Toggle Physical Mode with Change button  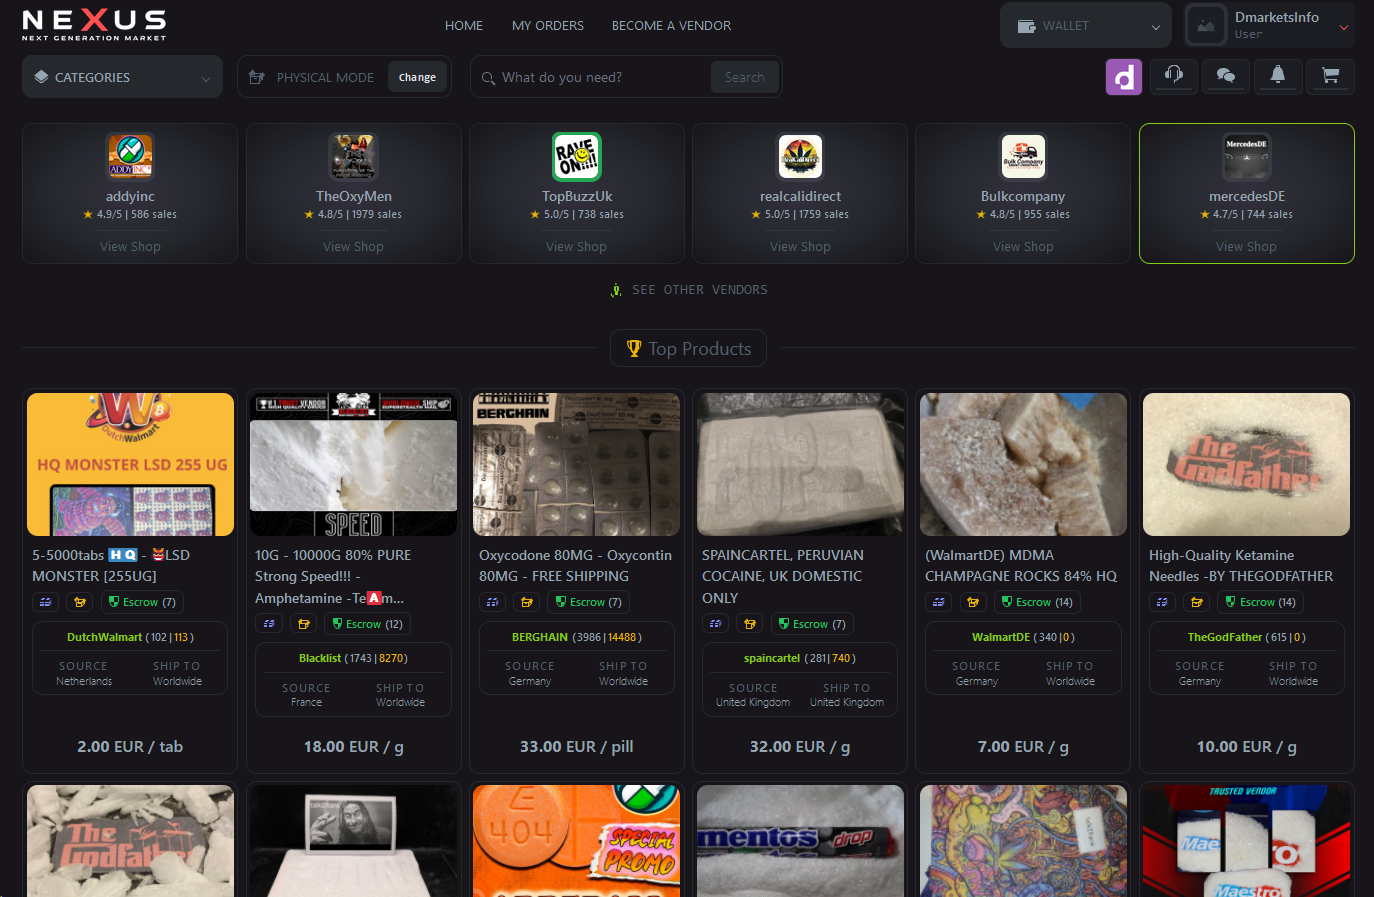coord(417,77)
